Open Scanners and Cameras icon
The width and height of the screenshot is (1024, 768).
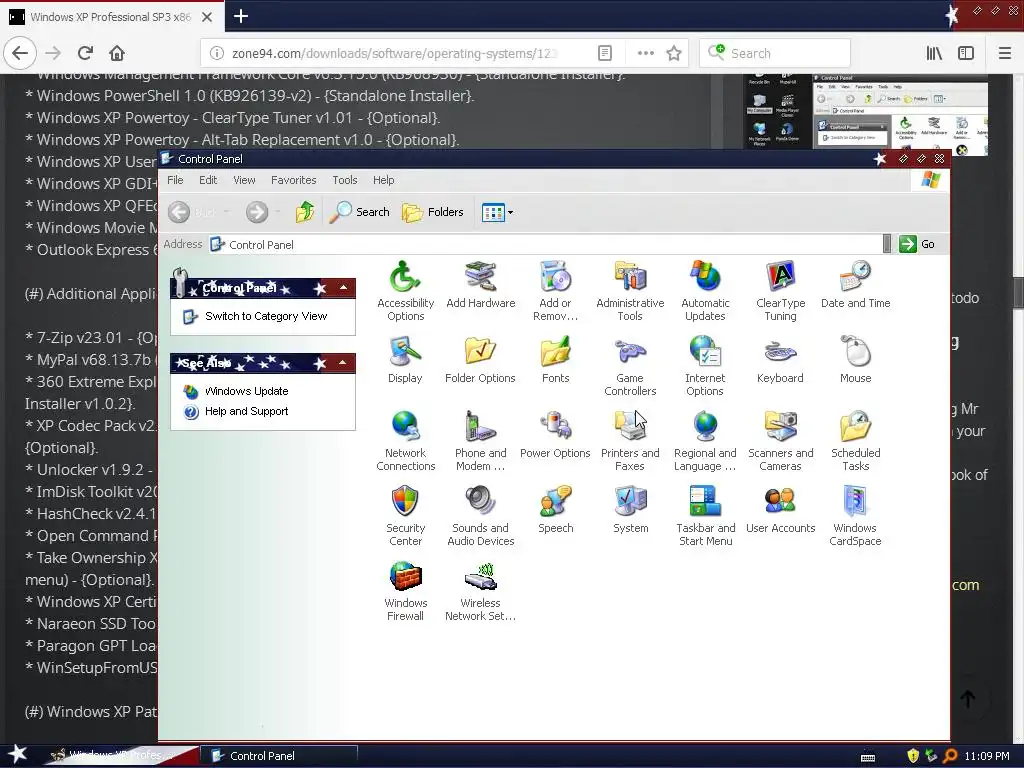pos(780,441)
